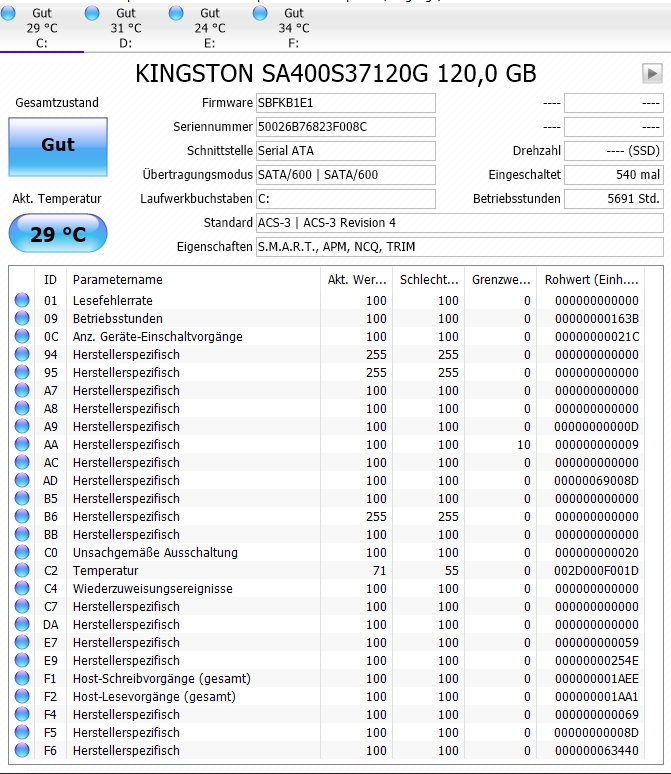
Task: Click the Schlecht... column header
Action: tap(429, 280)
